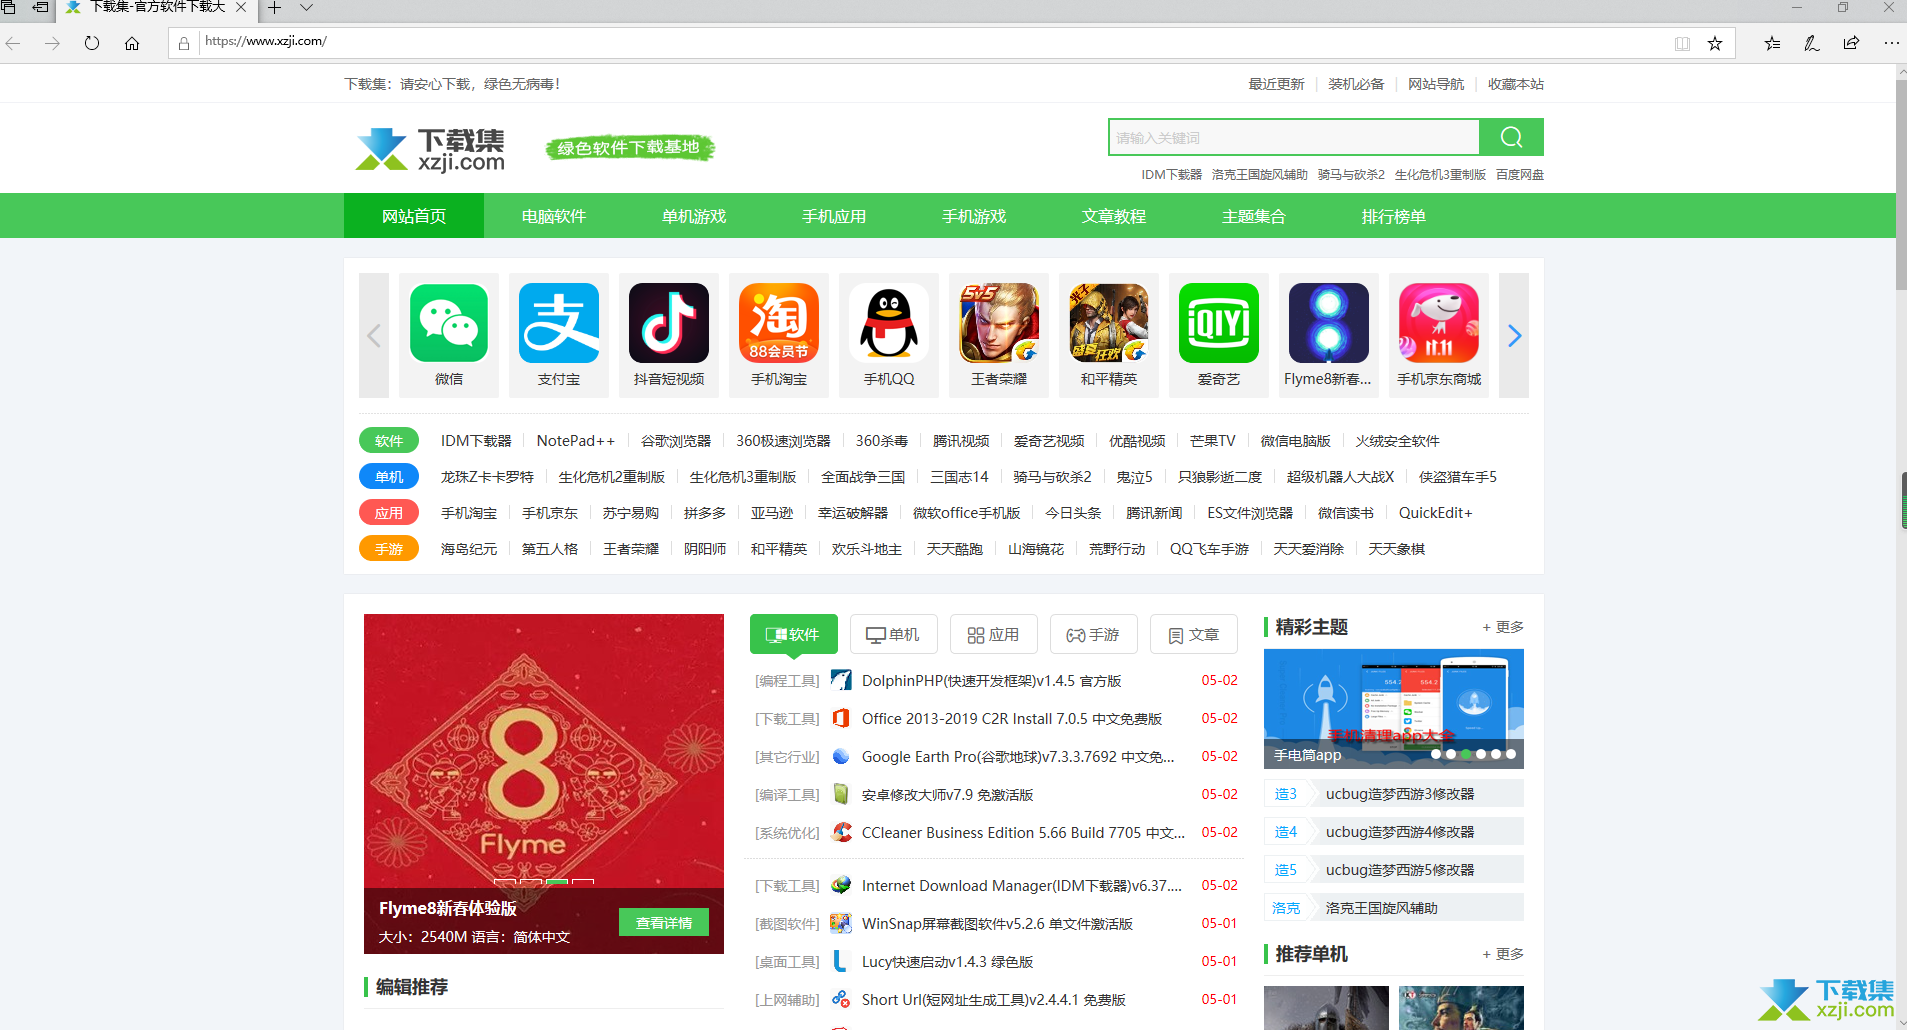Image resolution: width=1907 pixels, height=1030 pixels.
Task: Open the WeChat (微信) app icon
Action: 449,323
